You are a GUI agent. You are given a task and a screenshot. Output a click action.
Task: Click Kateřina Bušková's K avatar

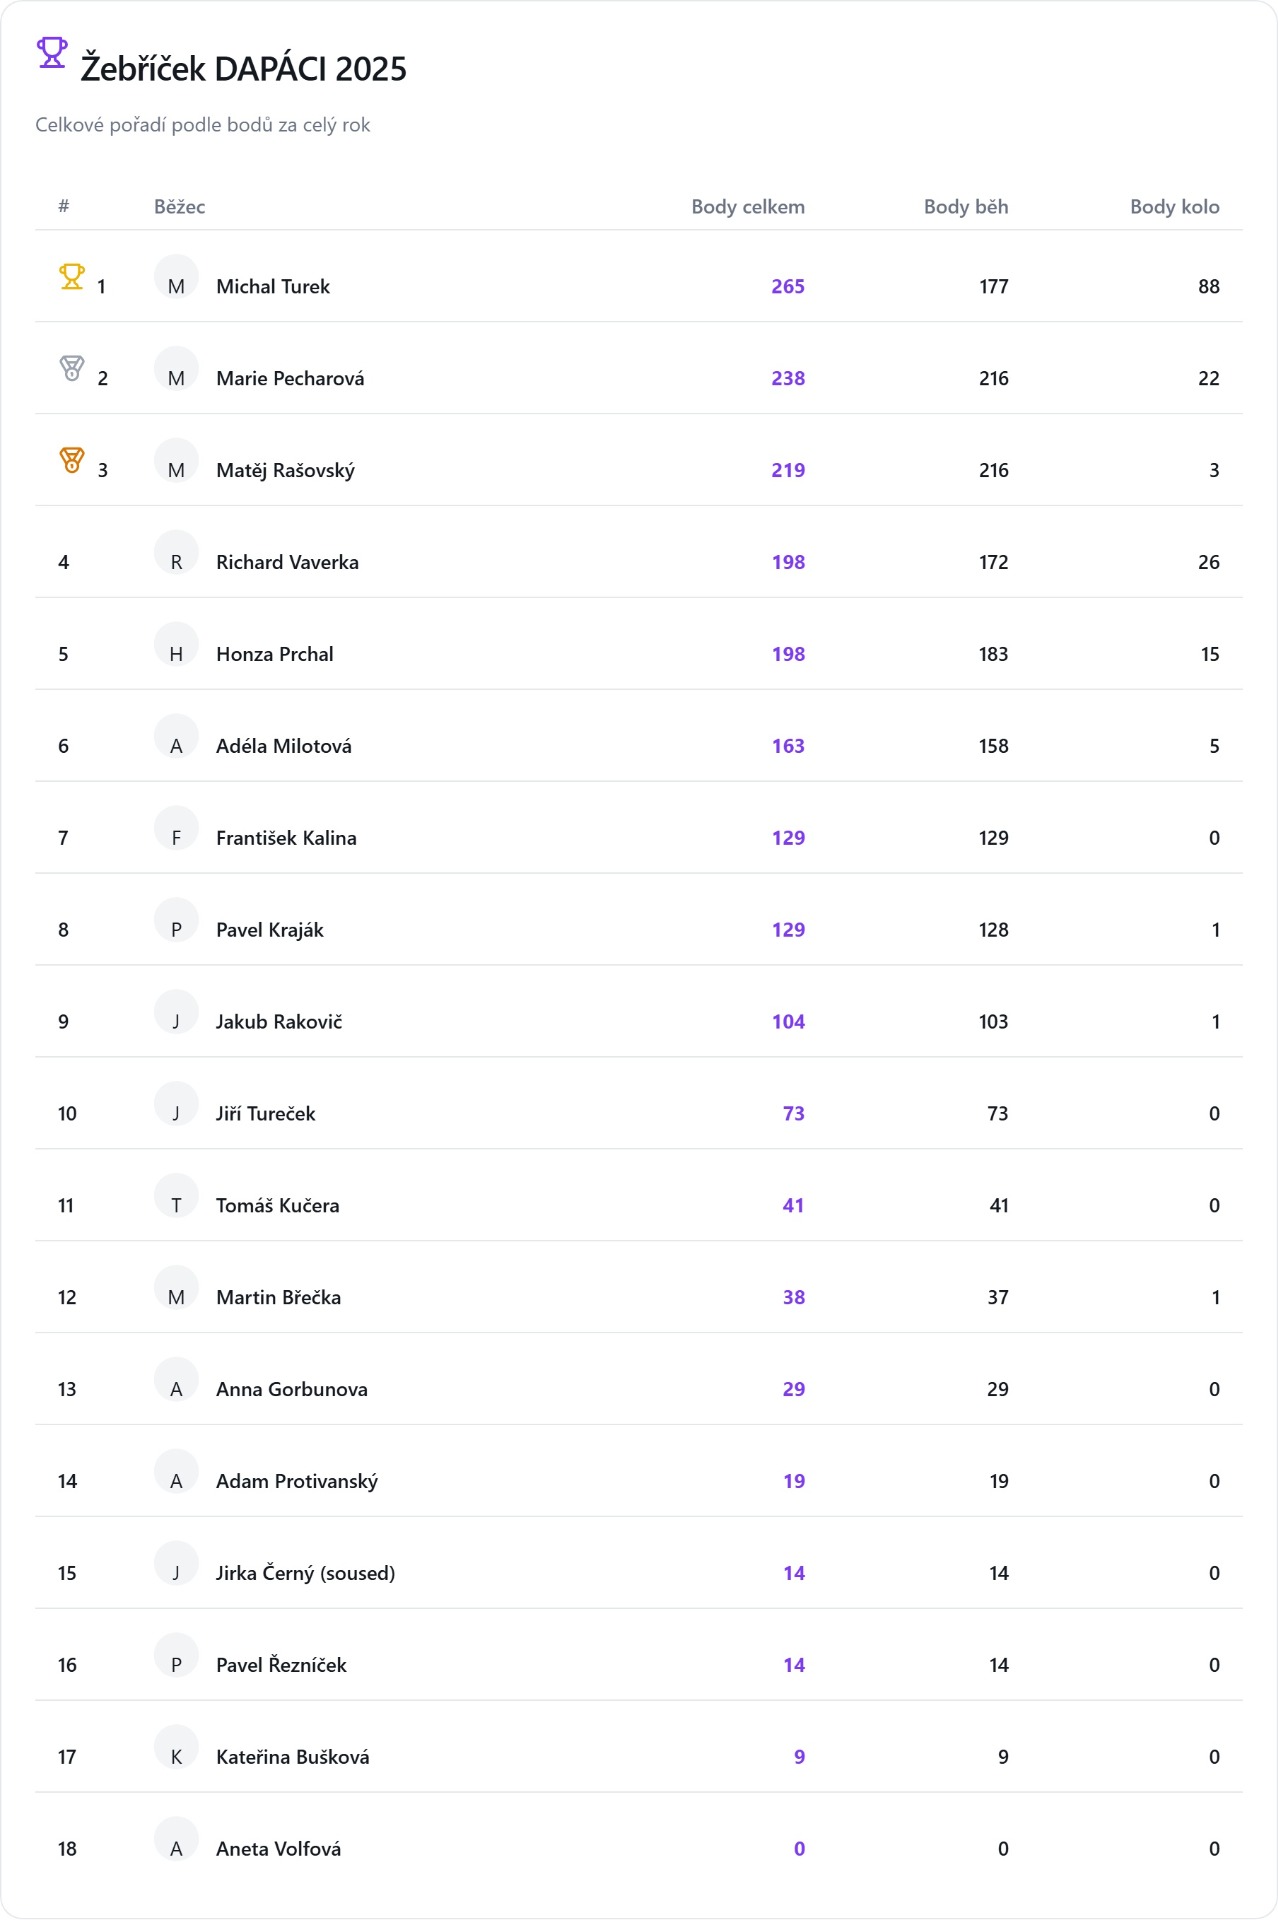176,1749
